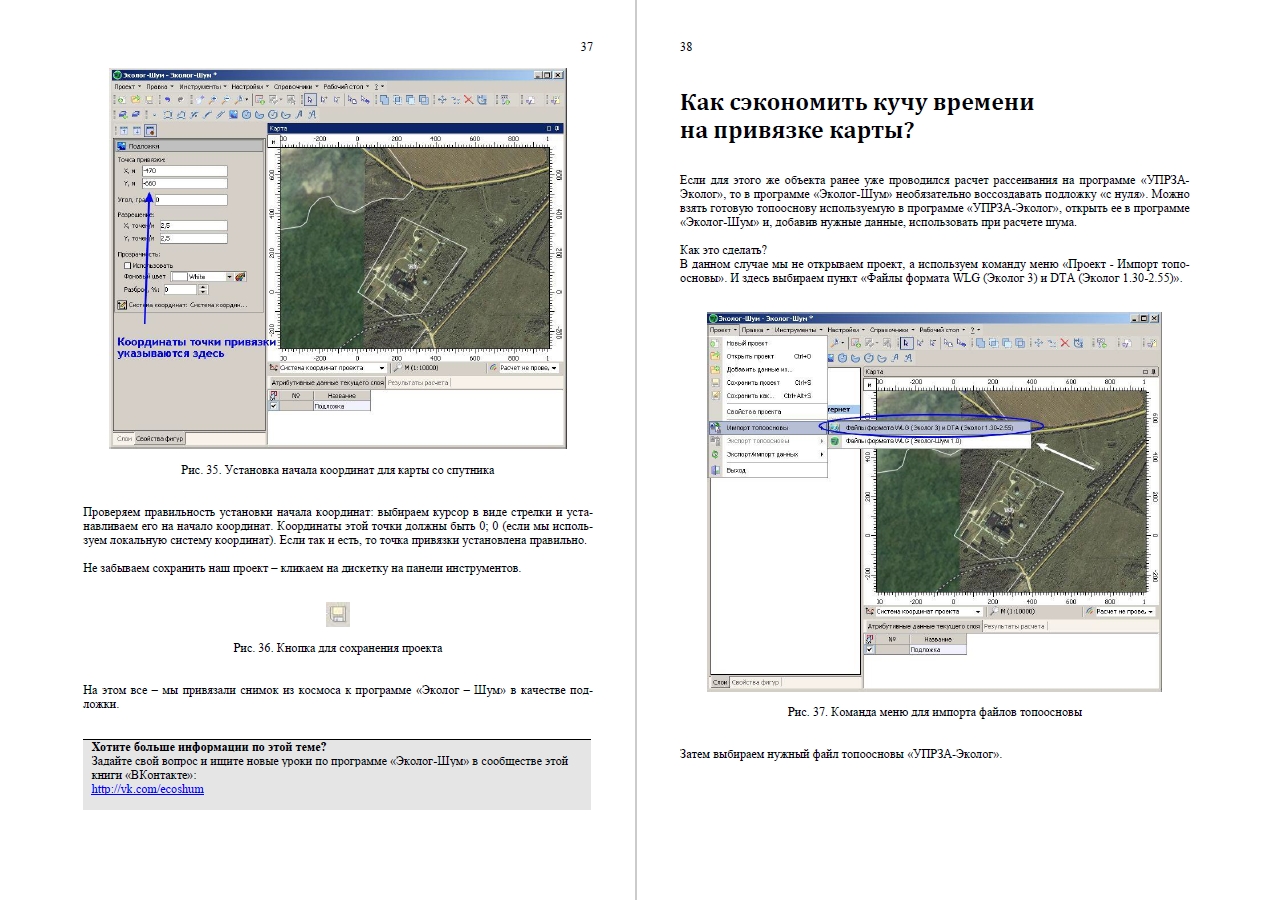The height and width of the screenshot is (900, 1275).
Task: Click the Угол, град field
Action: pos(191,200)
